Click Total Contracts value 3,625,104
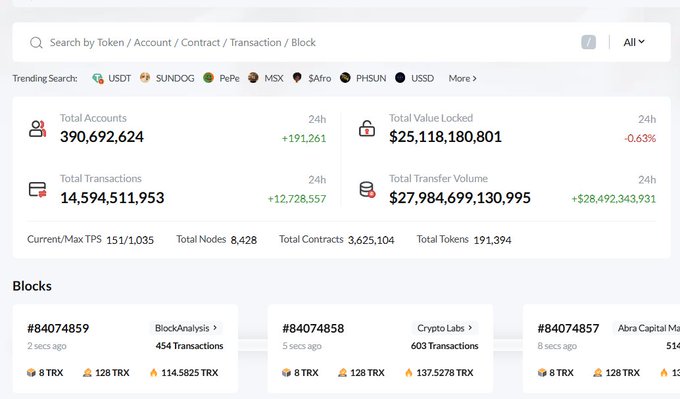Viewport: 680px width, 399px height. pyautogui.click(x=371, y=240)
